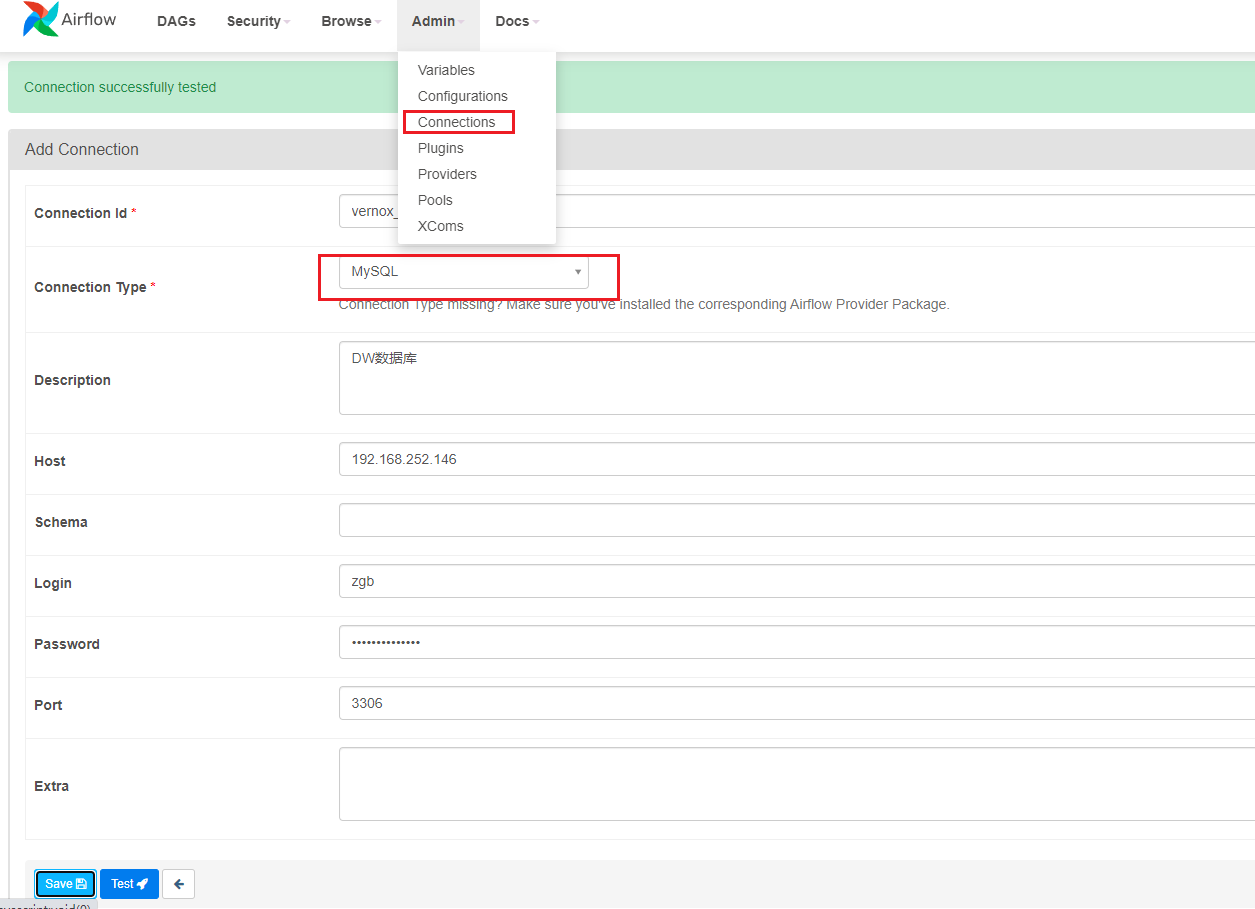Expand the Security menu

258,21
